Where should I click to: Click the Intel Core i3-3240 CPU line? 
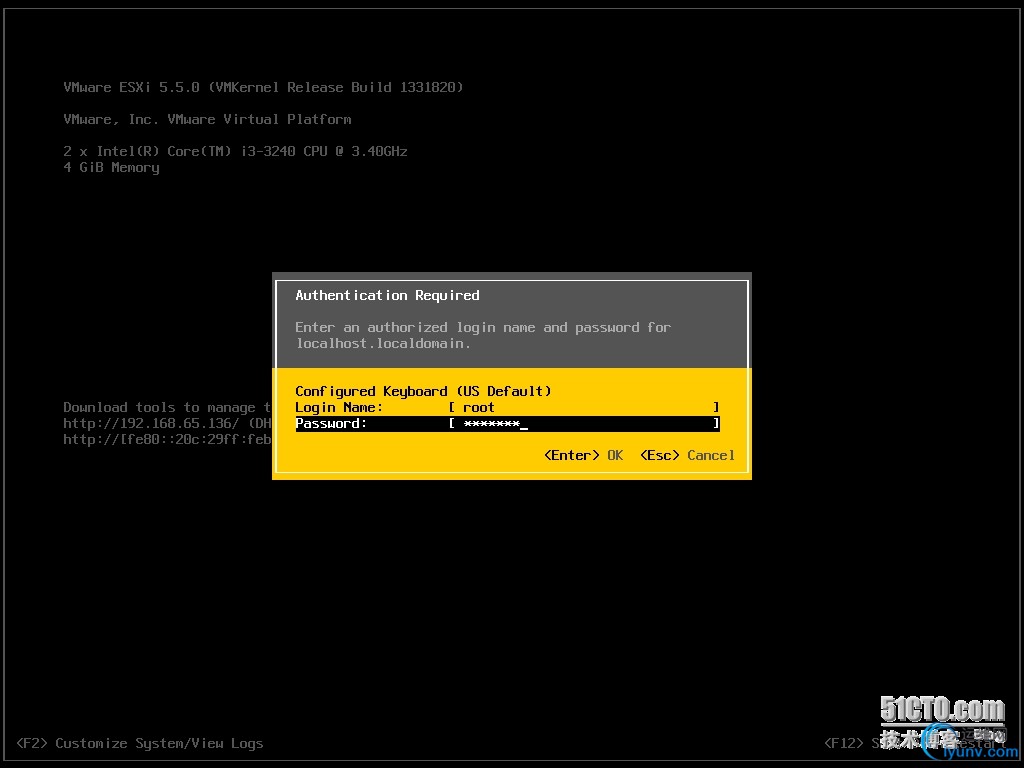(235, 151)
